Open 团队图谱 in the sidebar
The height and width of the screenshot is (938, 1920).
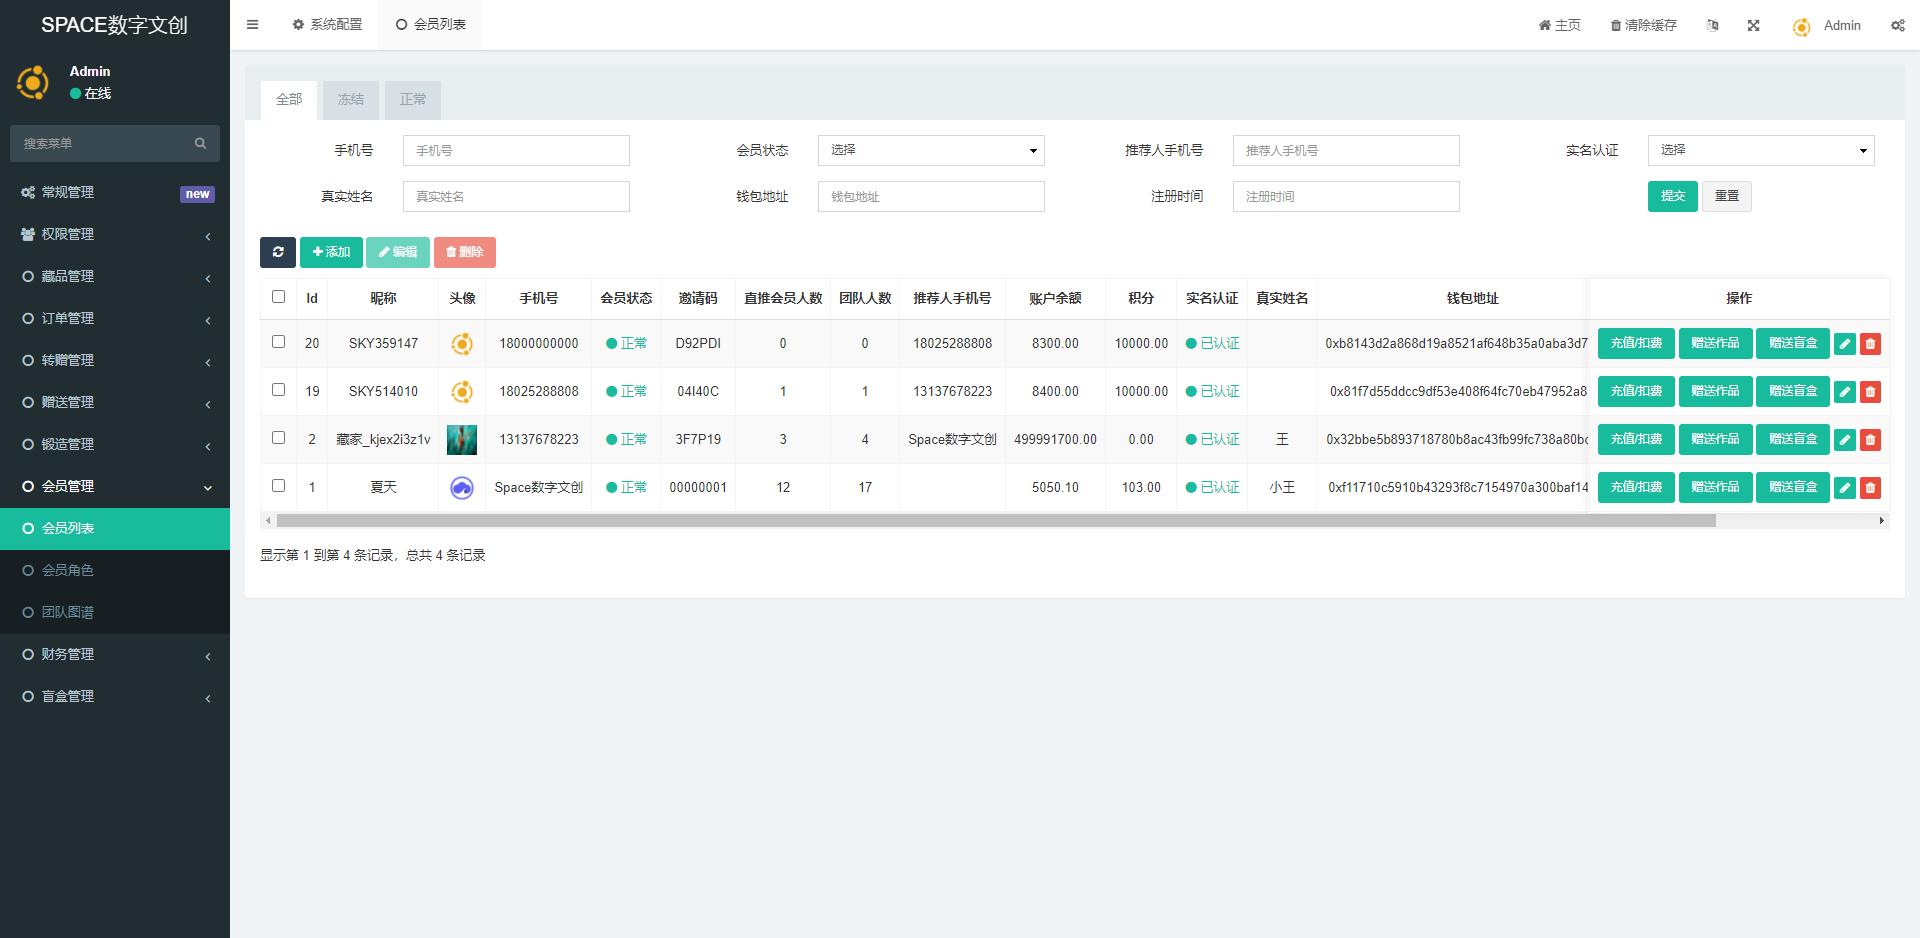[68, 612]
